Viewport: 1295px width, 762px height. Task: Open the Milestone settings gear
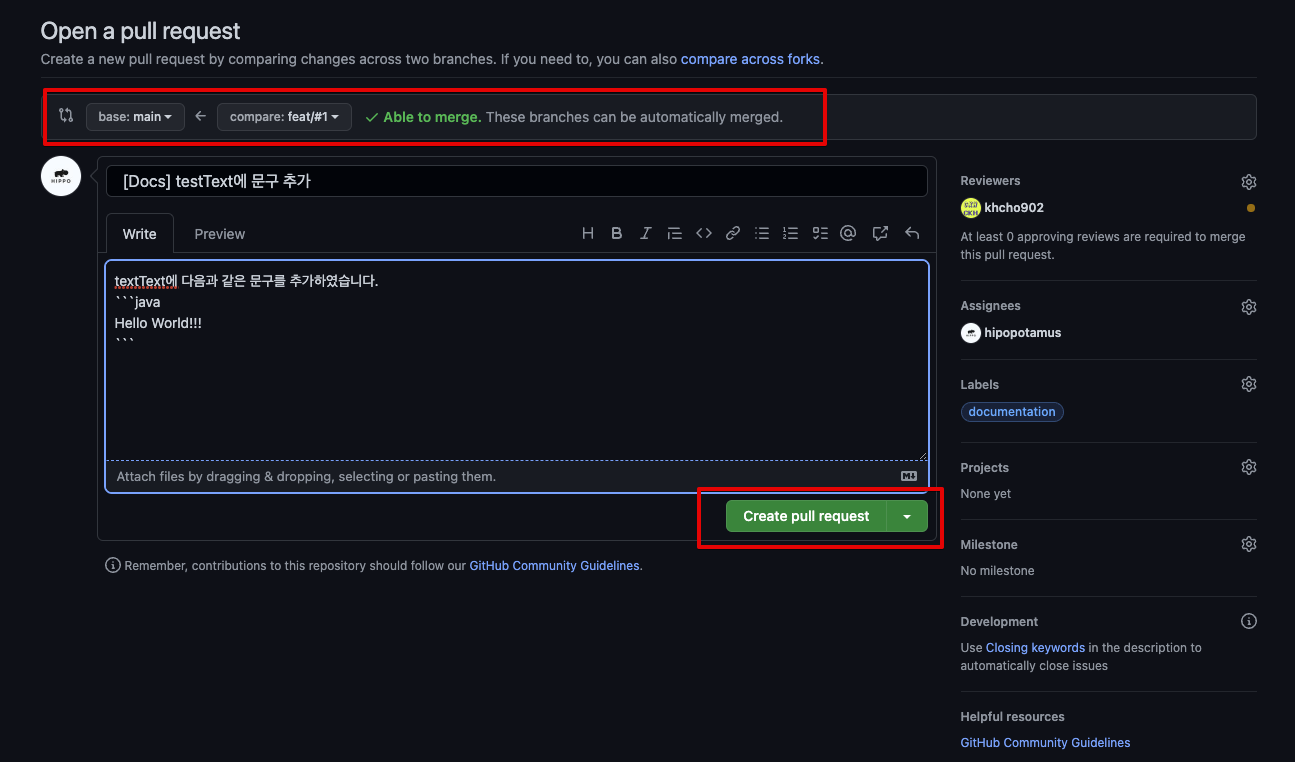tap(1249, 544)
